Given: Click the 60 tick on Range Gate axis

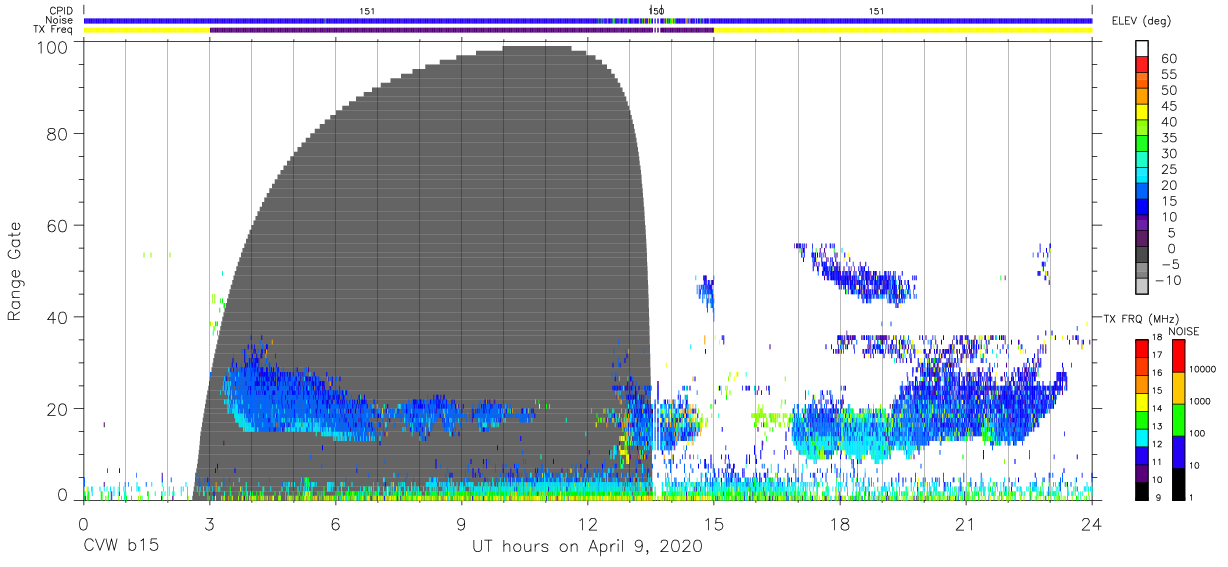Looking at the screenshot, I should (x=58, y=225).
